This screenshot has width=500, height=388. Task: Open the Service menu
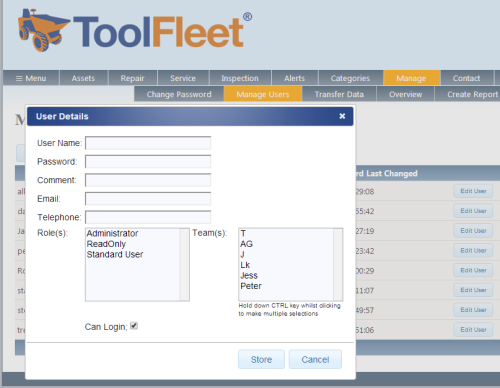(183, 78)
